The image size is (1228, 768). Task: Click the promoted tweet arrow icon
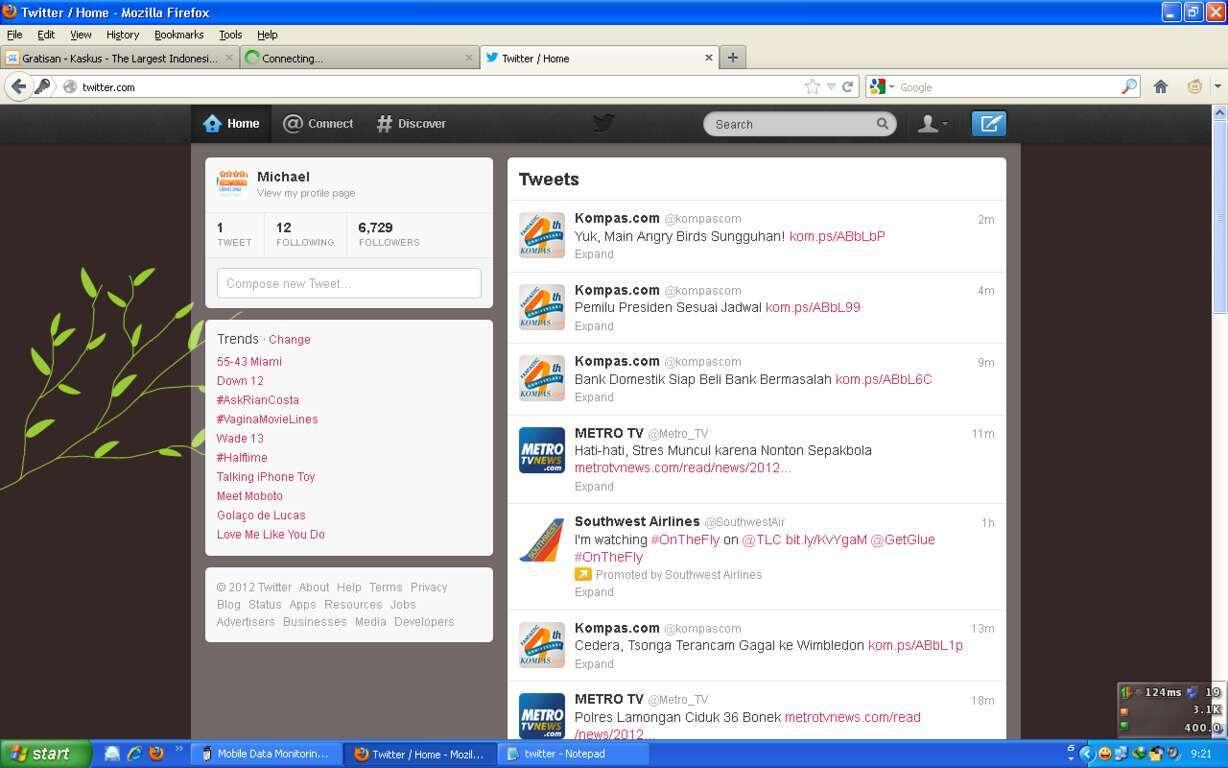[583, 574]
